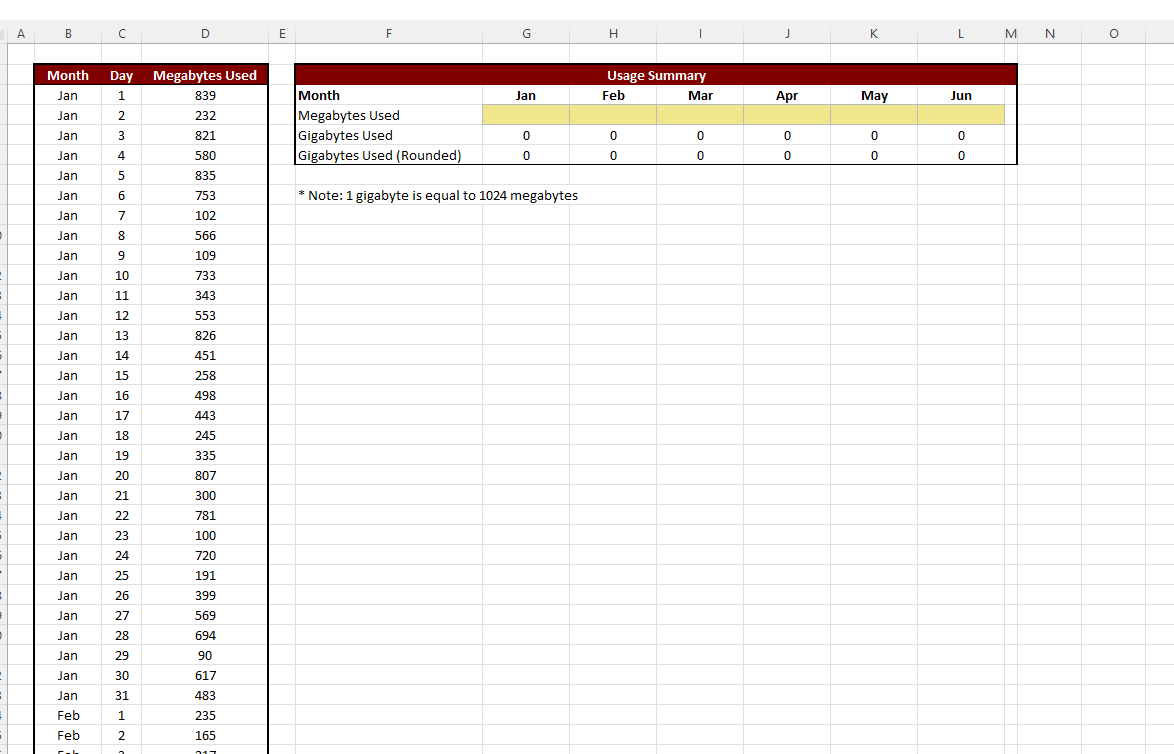Select column D header
Image resolution: width=1174 pixels, height=754 pixels.
click(x=205, y=34)
